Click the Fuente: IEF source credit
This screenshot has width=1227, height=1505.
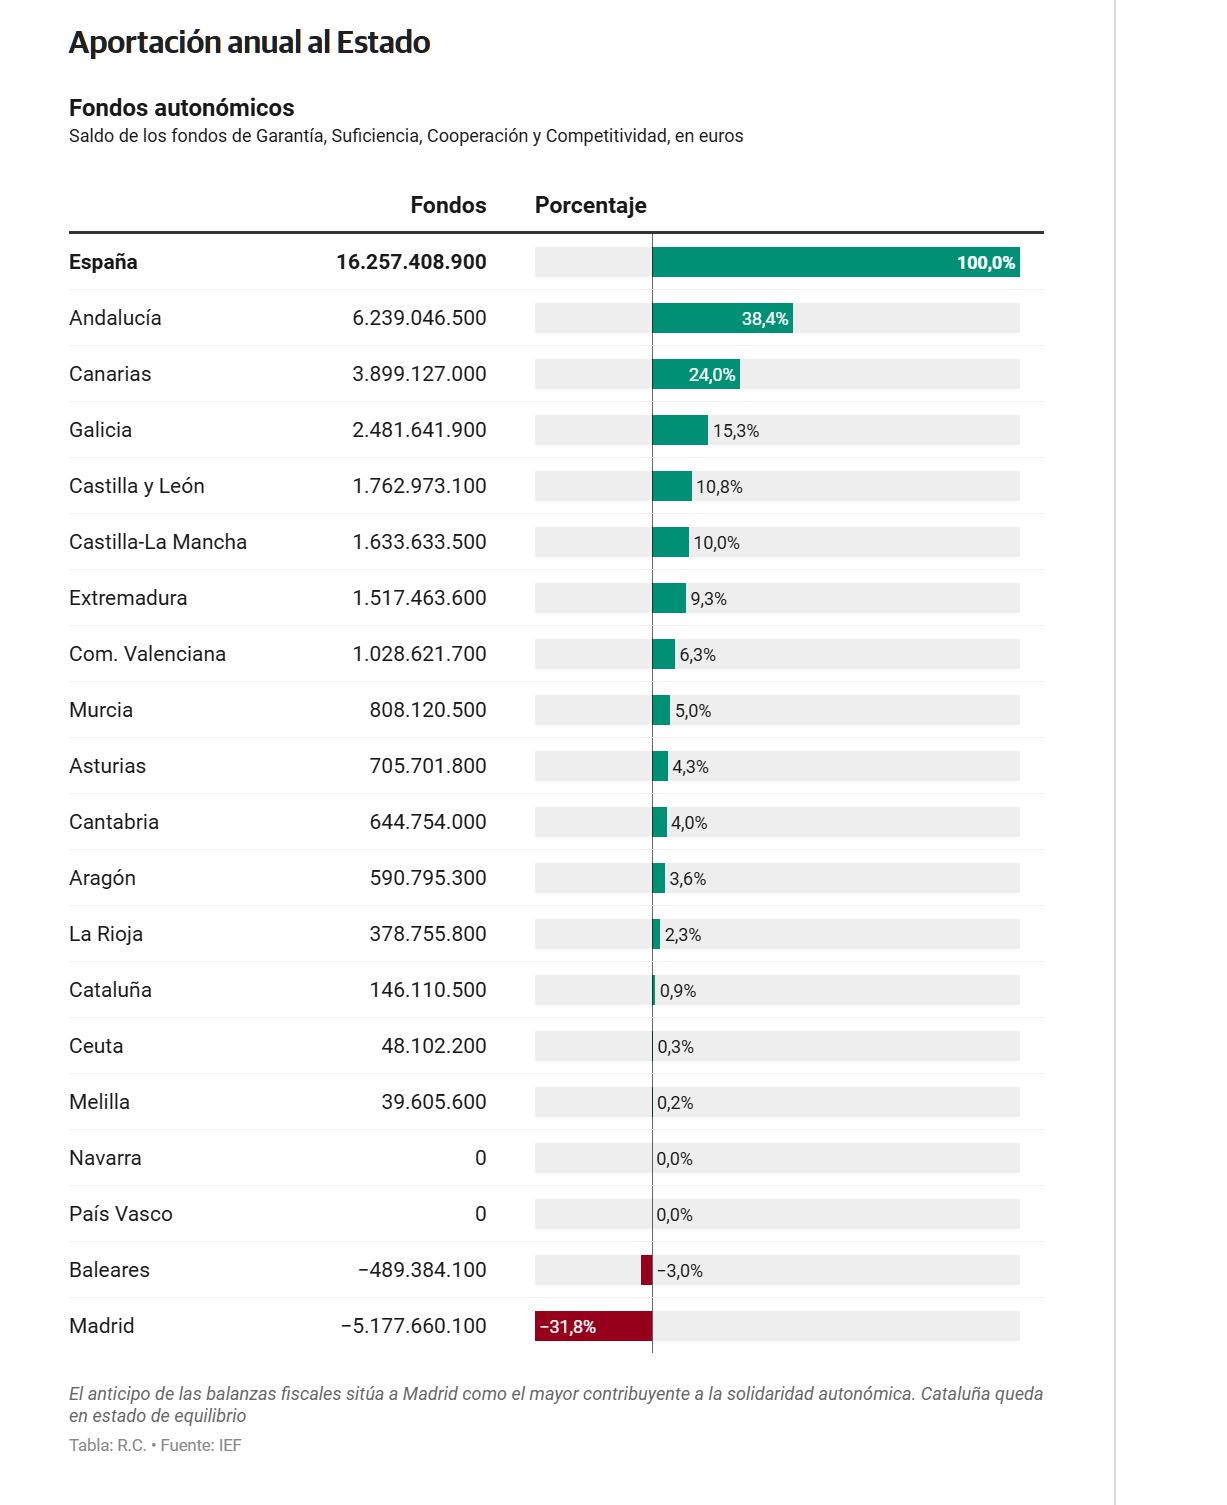(x=201, y=1445)
